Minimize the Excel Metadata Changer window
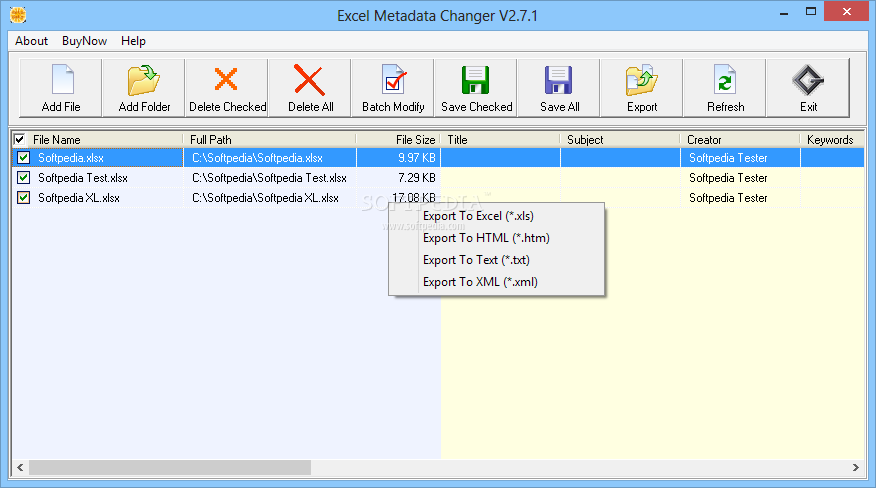The image size is (876, 488). click(x=784, y=12)
